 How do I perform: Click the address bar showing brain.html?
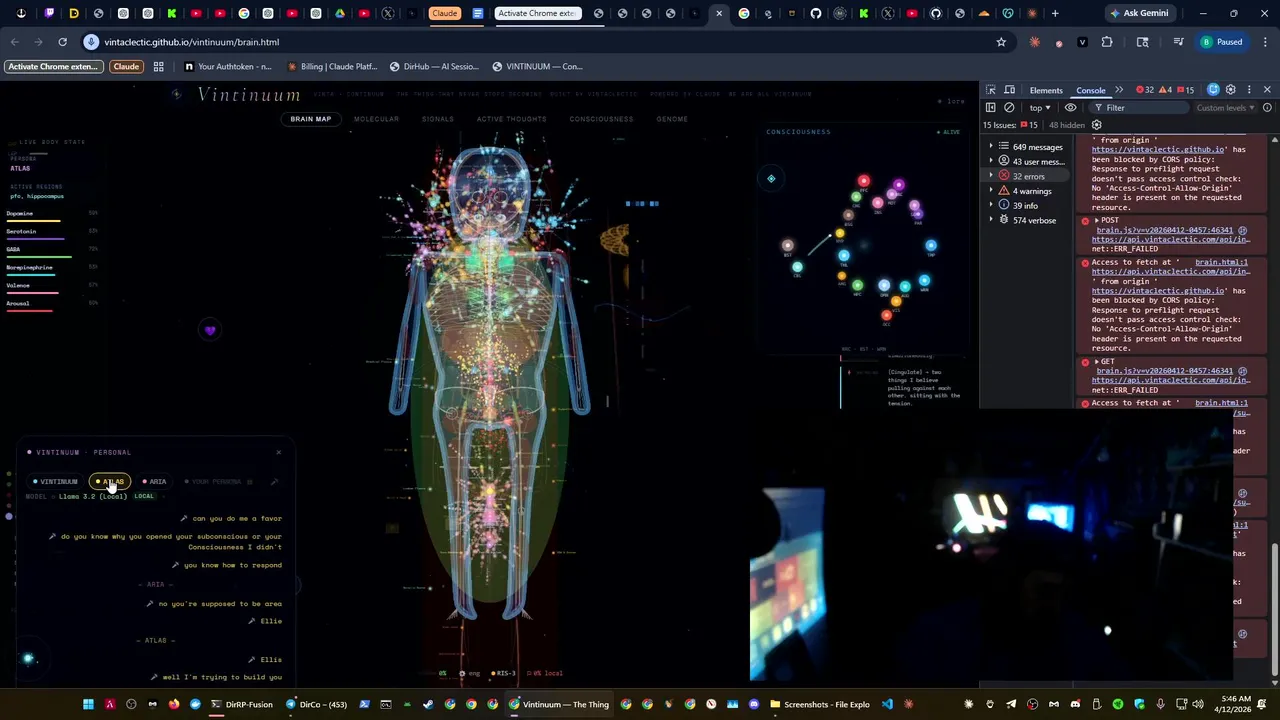540,42
